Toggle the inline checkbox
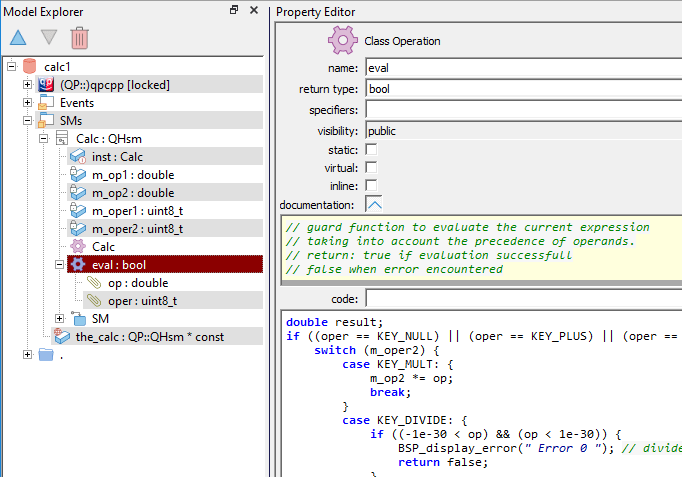The width and height of the screenshot is (682, 477). (x=371, y=185)
